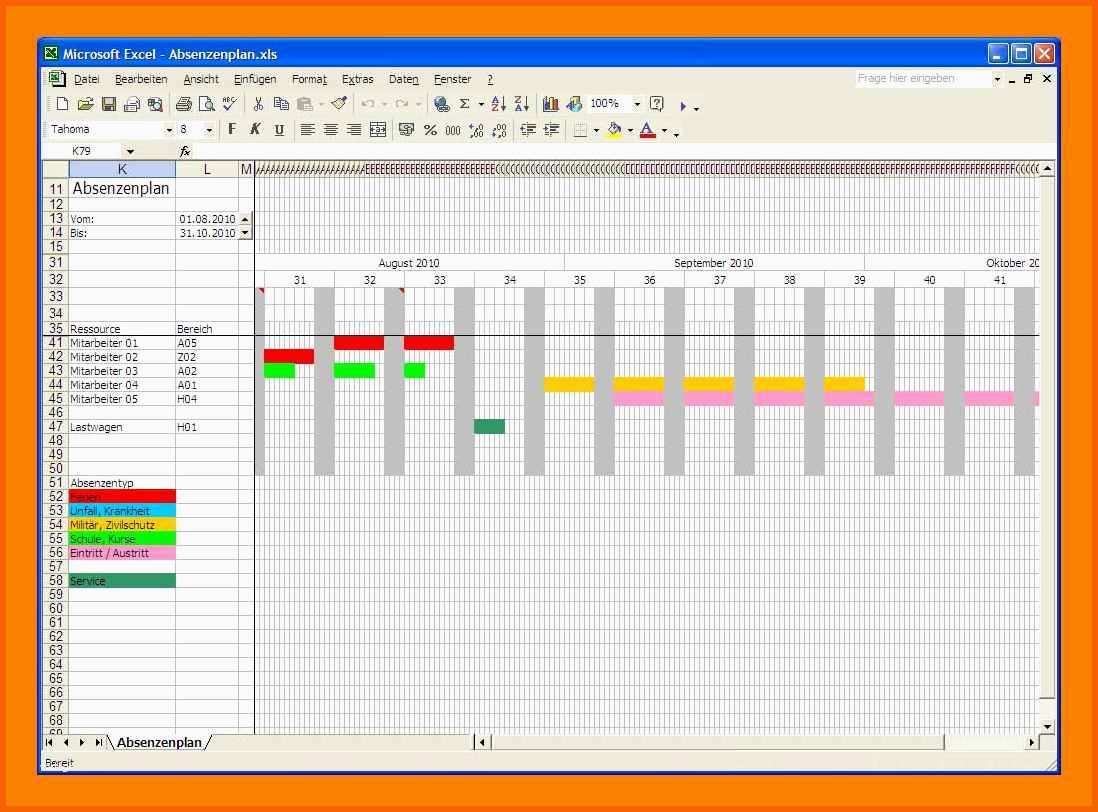The height and width of the screenshot is (812, 1098).
Task: Open the 100% zoom dropdown
Action: point(637,104)
